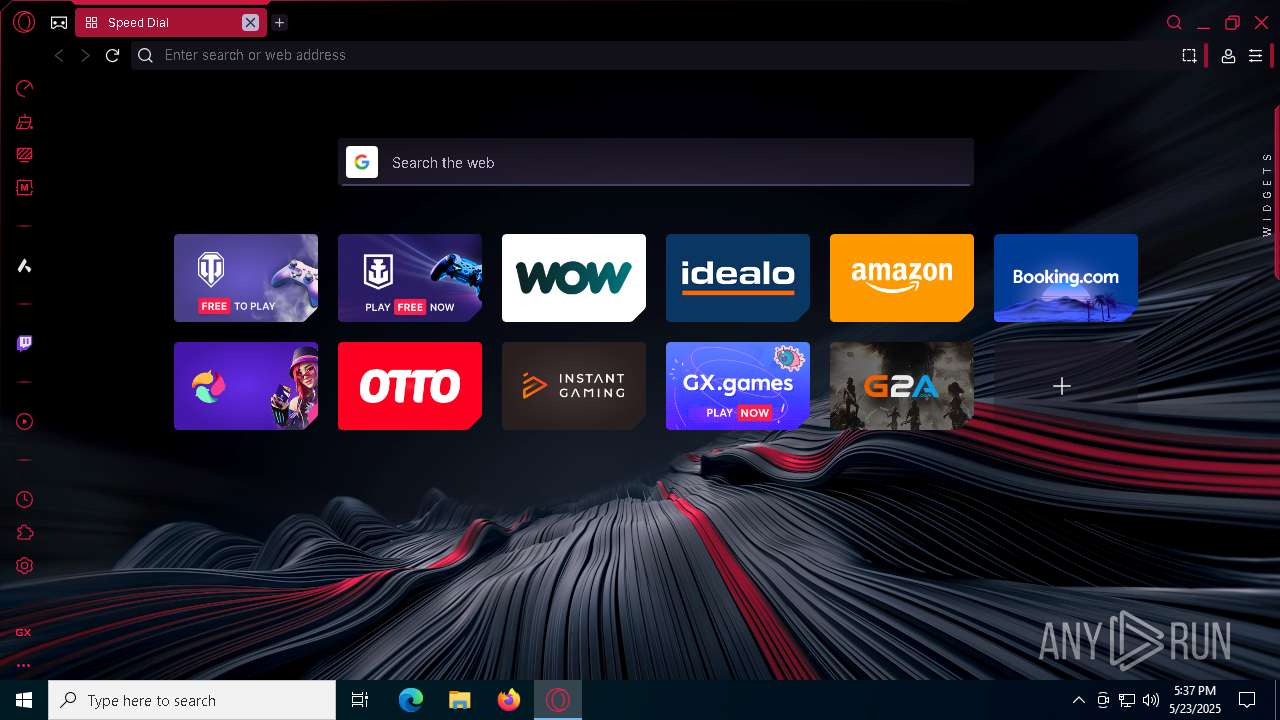Click the Google logo in search box
The height and width of the screenshot is (720, 1280).
(x=362, y=162)
